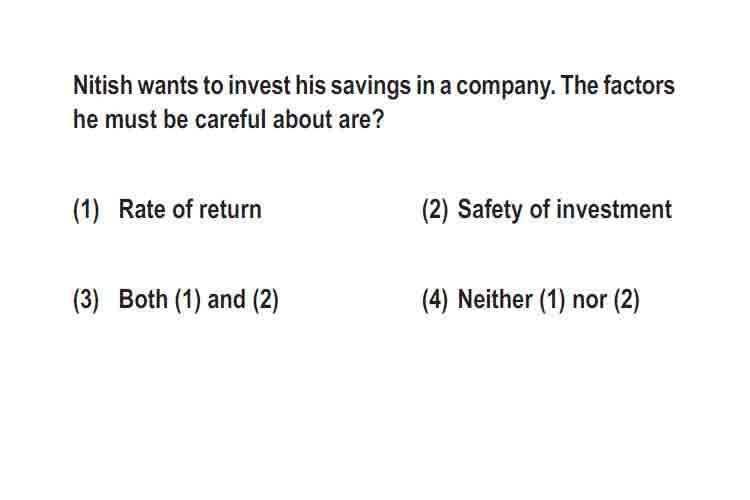Click the word invest in question
This screenshot has width=750, height=500.
[259, 85]
